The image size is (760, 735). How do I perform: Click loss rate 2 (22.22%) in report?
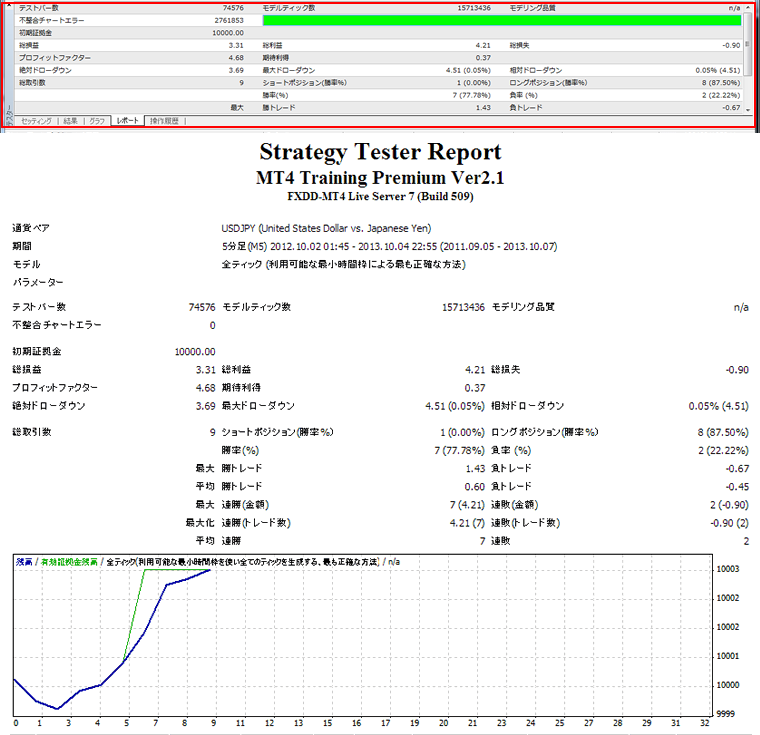coord(723,450)
